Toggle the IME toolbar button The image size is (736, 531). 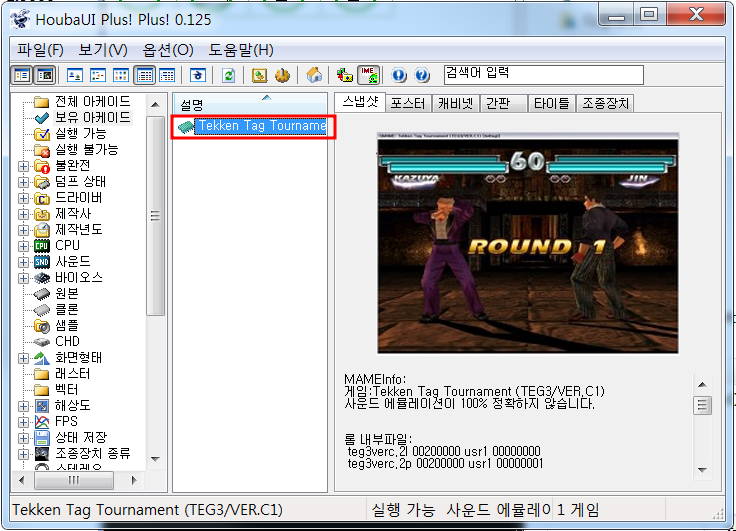368,75
